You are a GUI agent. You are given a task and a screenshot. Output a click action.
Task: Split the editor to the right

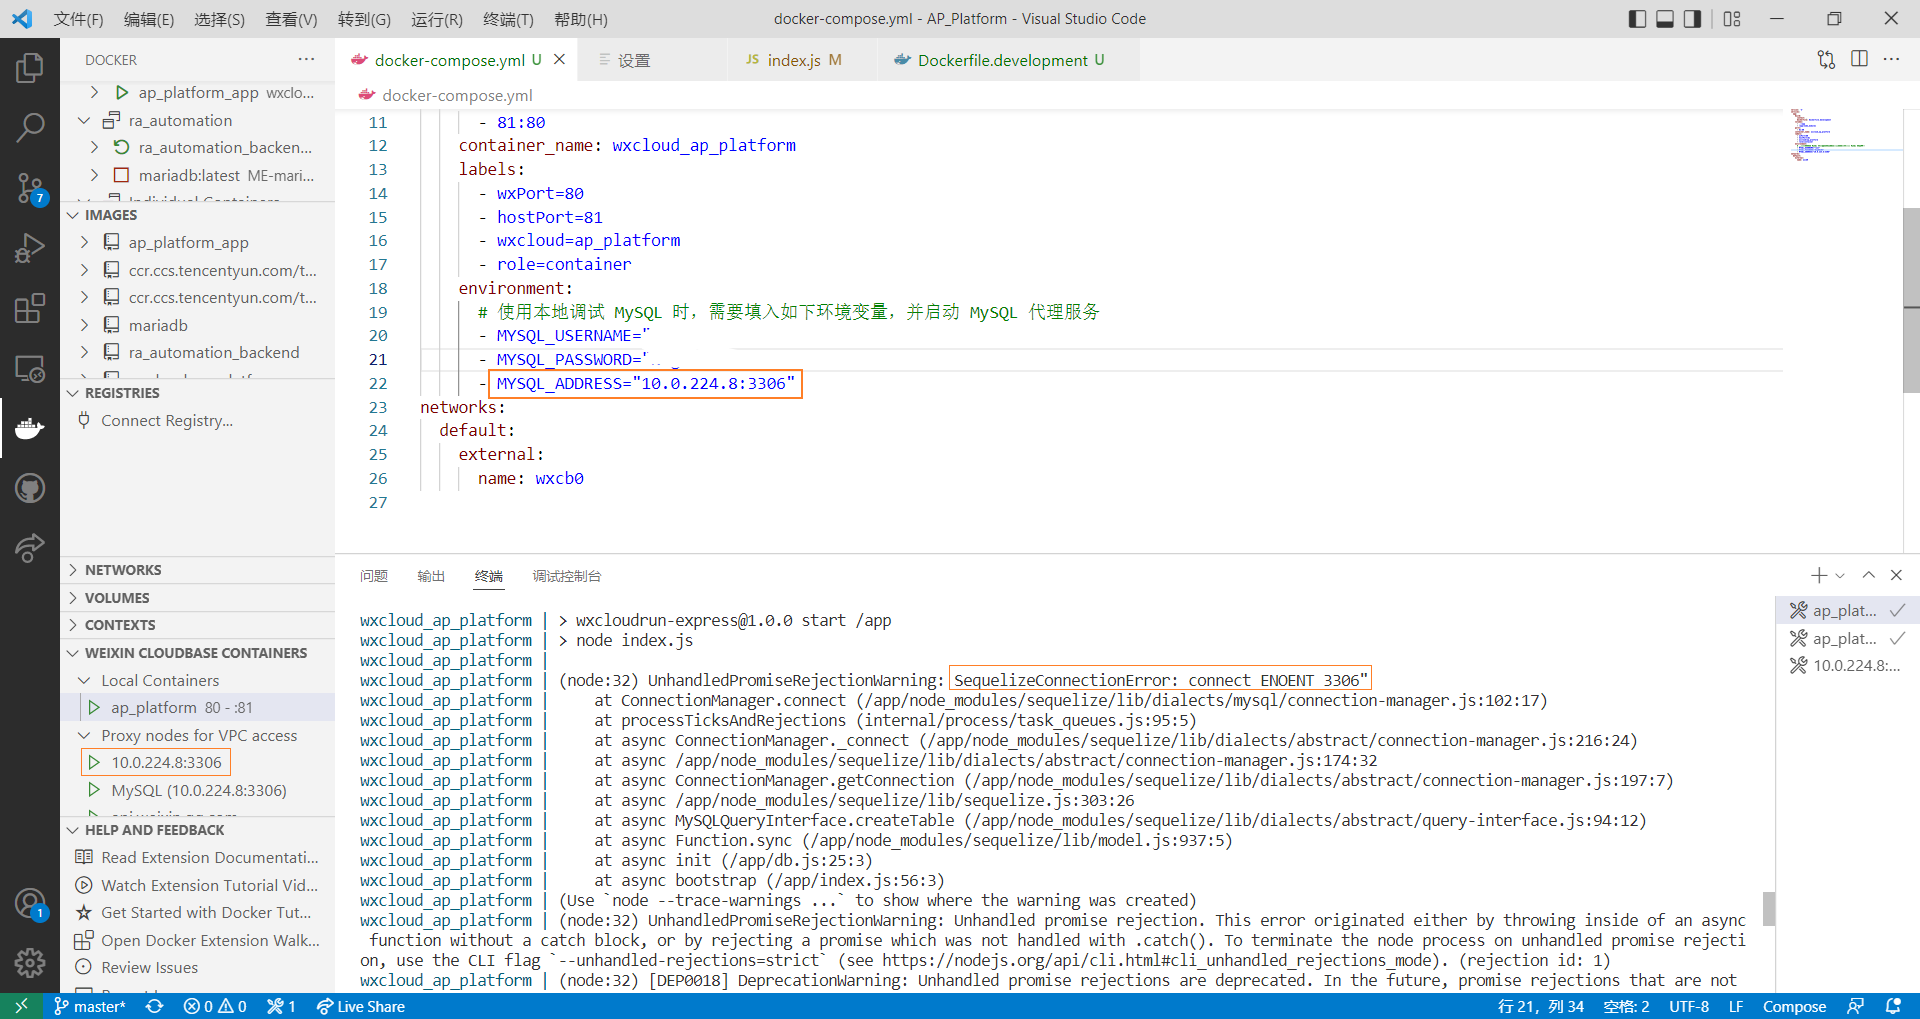pyautogui.click(x=1859, y=60)
